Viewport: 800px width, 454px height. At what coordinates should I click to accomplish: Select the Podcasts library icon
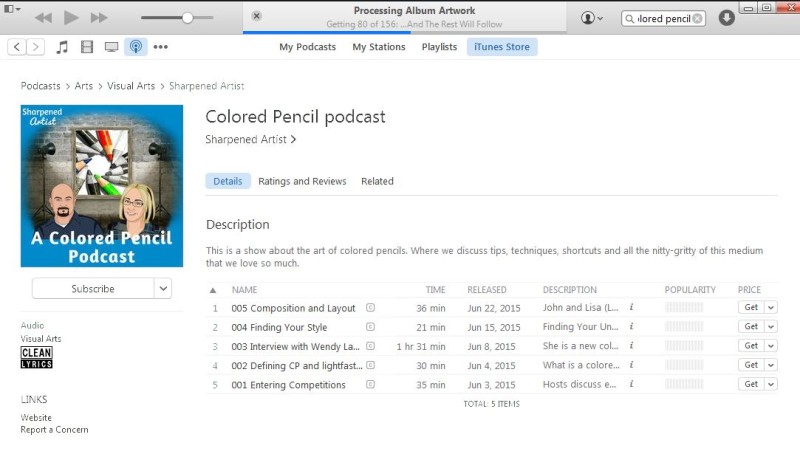click(x=136, y=47)
